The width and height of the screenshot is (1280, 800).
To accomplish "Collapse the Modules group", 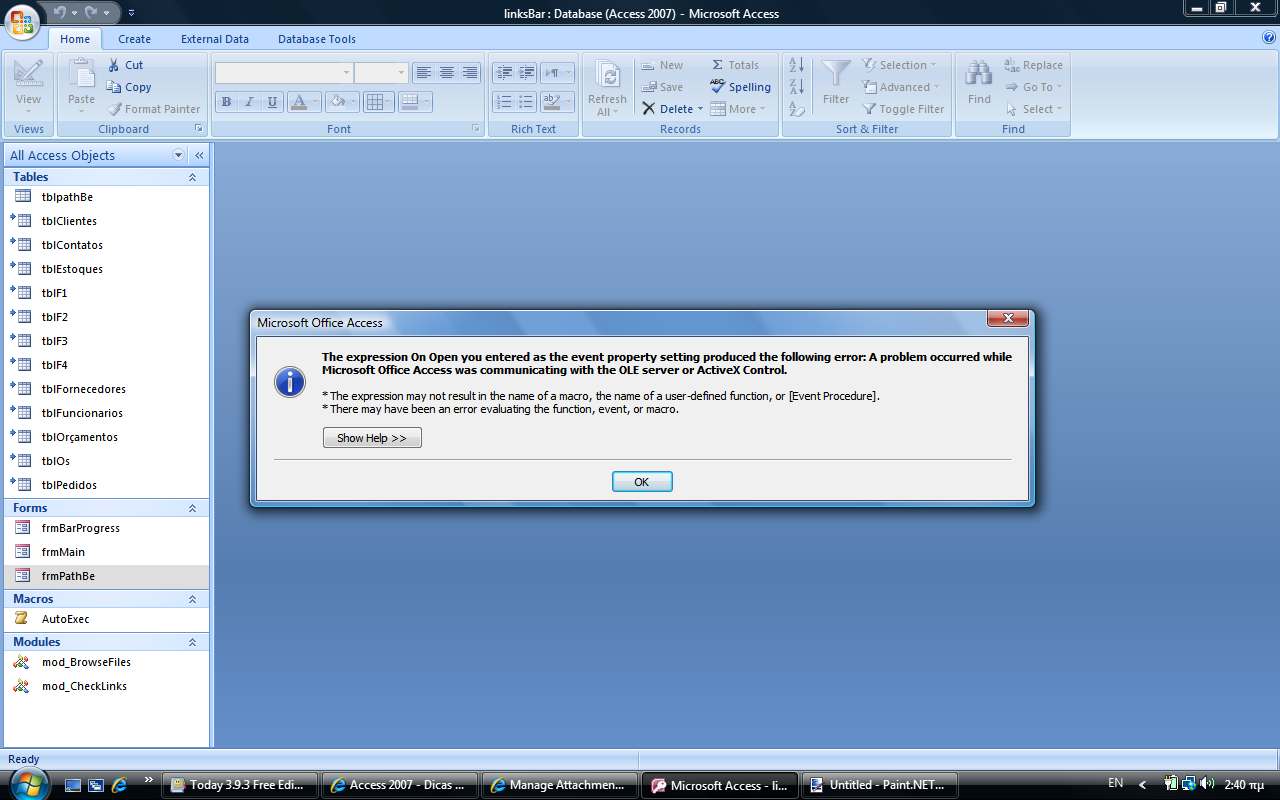I will [192, 642].
